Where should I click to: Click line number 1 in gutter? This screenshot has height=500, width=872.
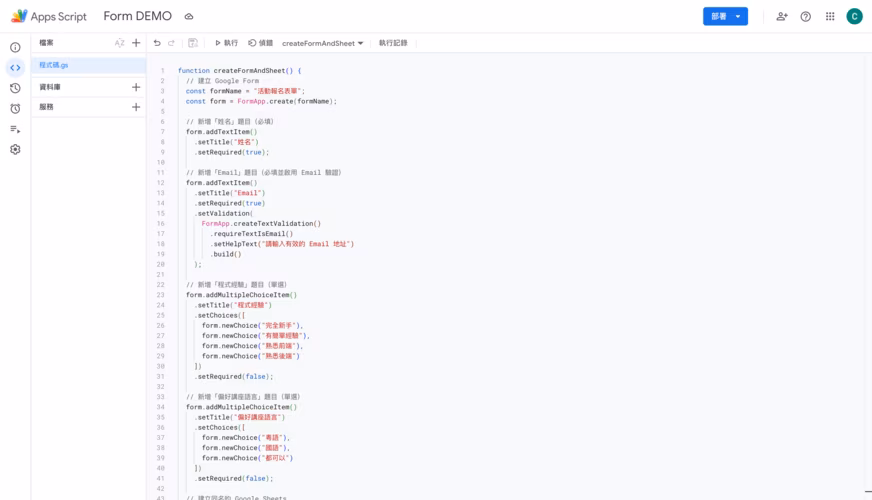point(162,71)
